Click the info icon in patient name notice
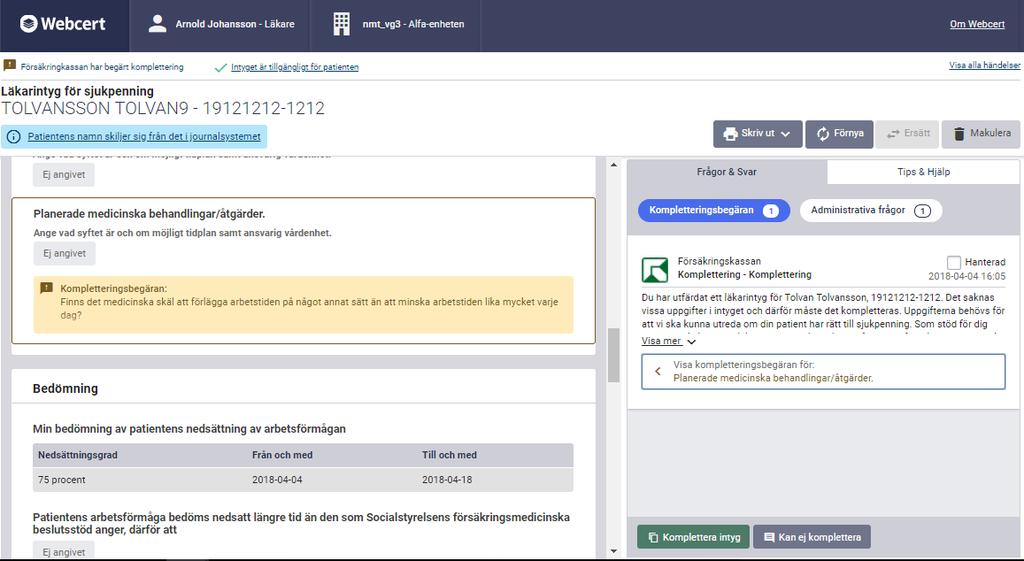Viewport: 1024px width, 561px height. pyautogui.click(x=14, y=136)
